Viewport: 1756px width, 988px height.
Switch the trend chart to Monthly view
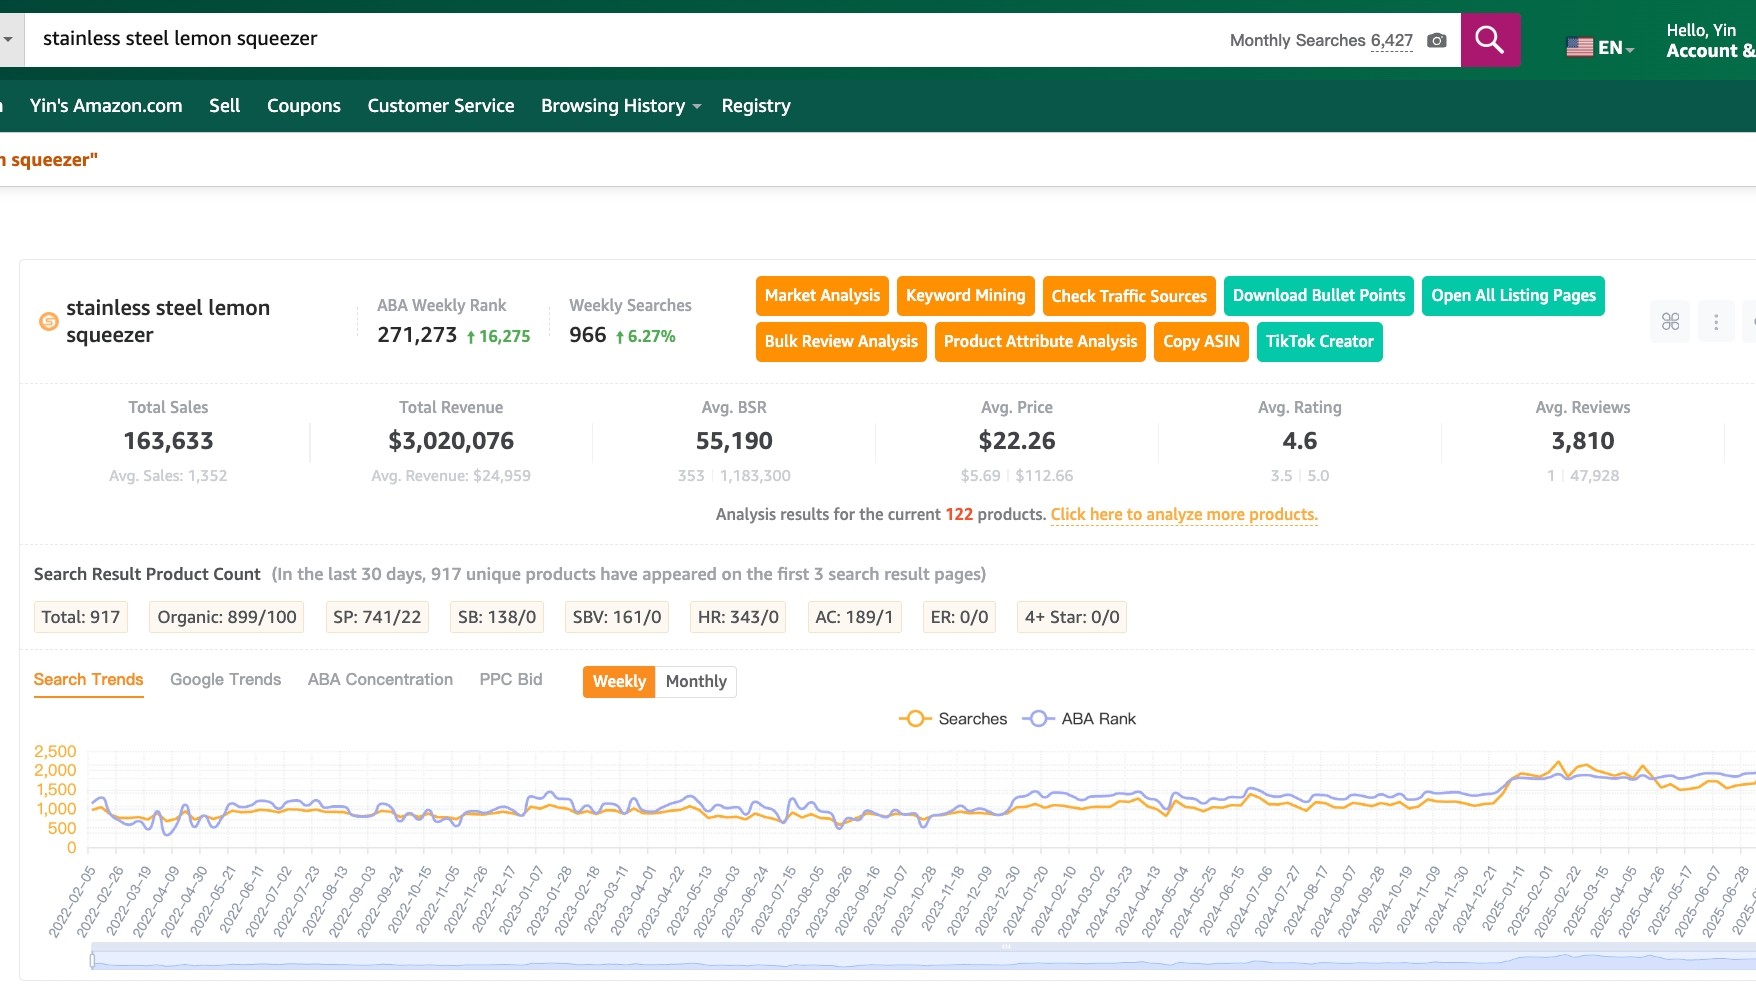pyautogui.click(x=696, y=681)
